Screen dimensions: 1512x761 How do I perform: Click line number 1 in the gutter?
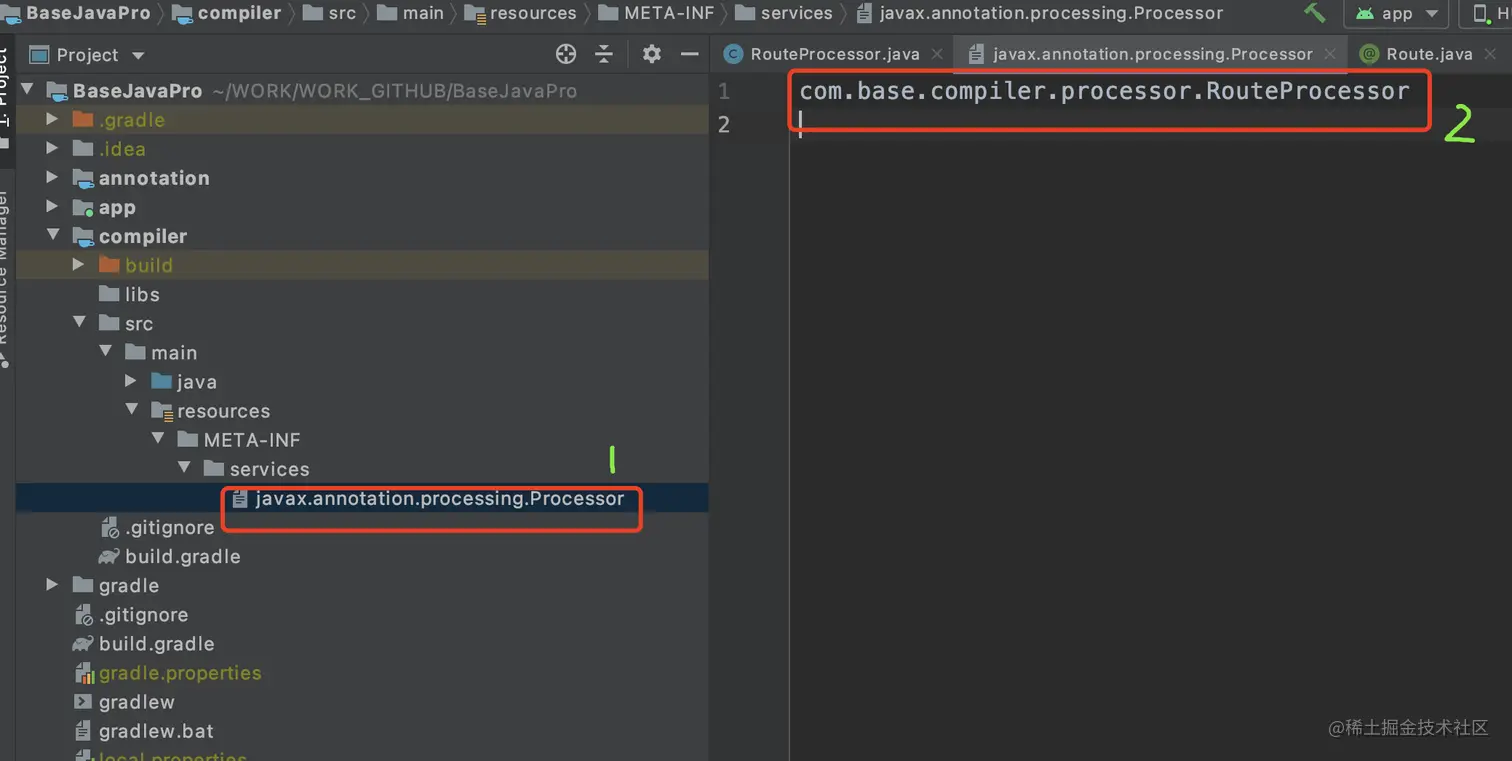724,91
